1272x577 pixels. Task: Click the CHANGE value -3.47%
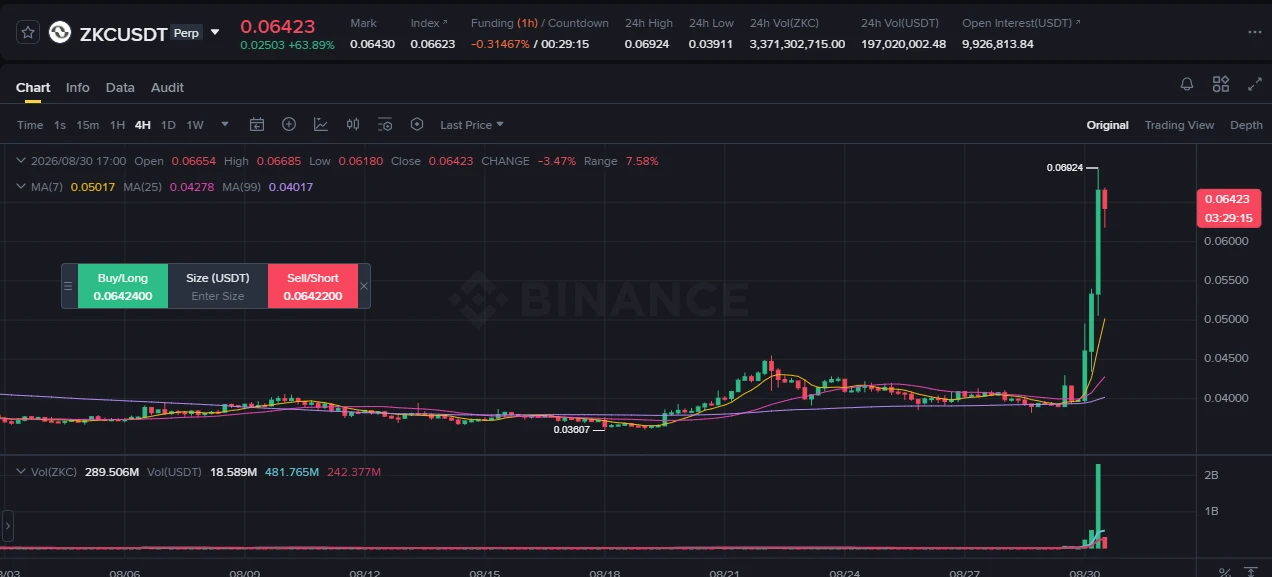tap(556, 161)
